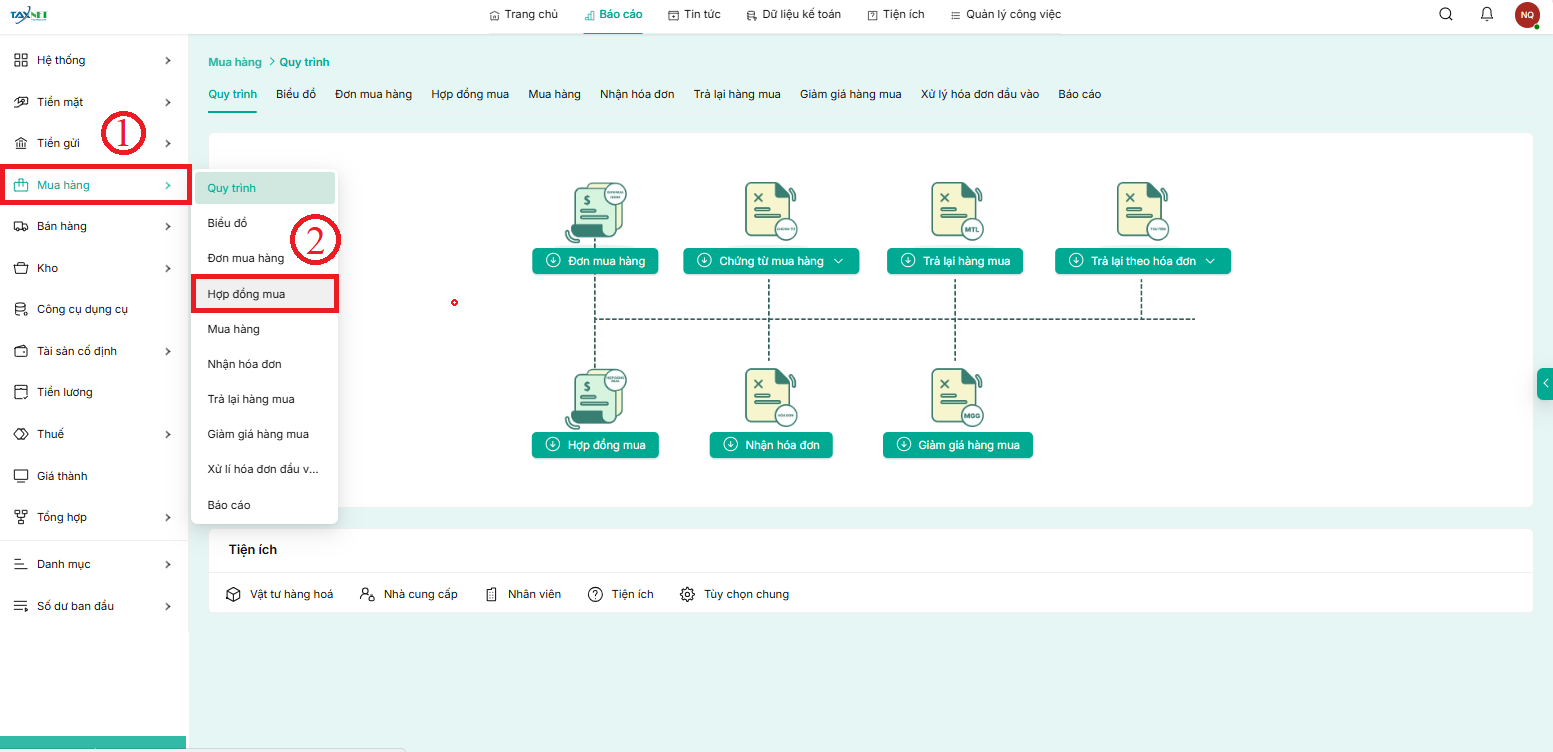Click the Giảm giá hàng mua icon
Screen dimensions: 1553x752
957,397
